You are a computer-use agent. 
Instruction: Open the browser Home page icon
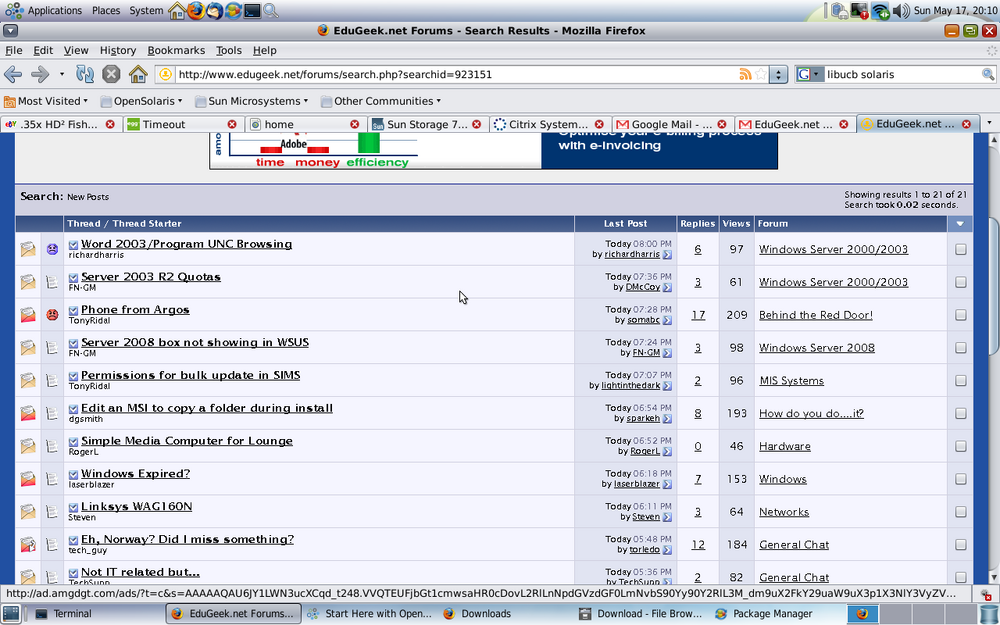[x=138, y=74]
